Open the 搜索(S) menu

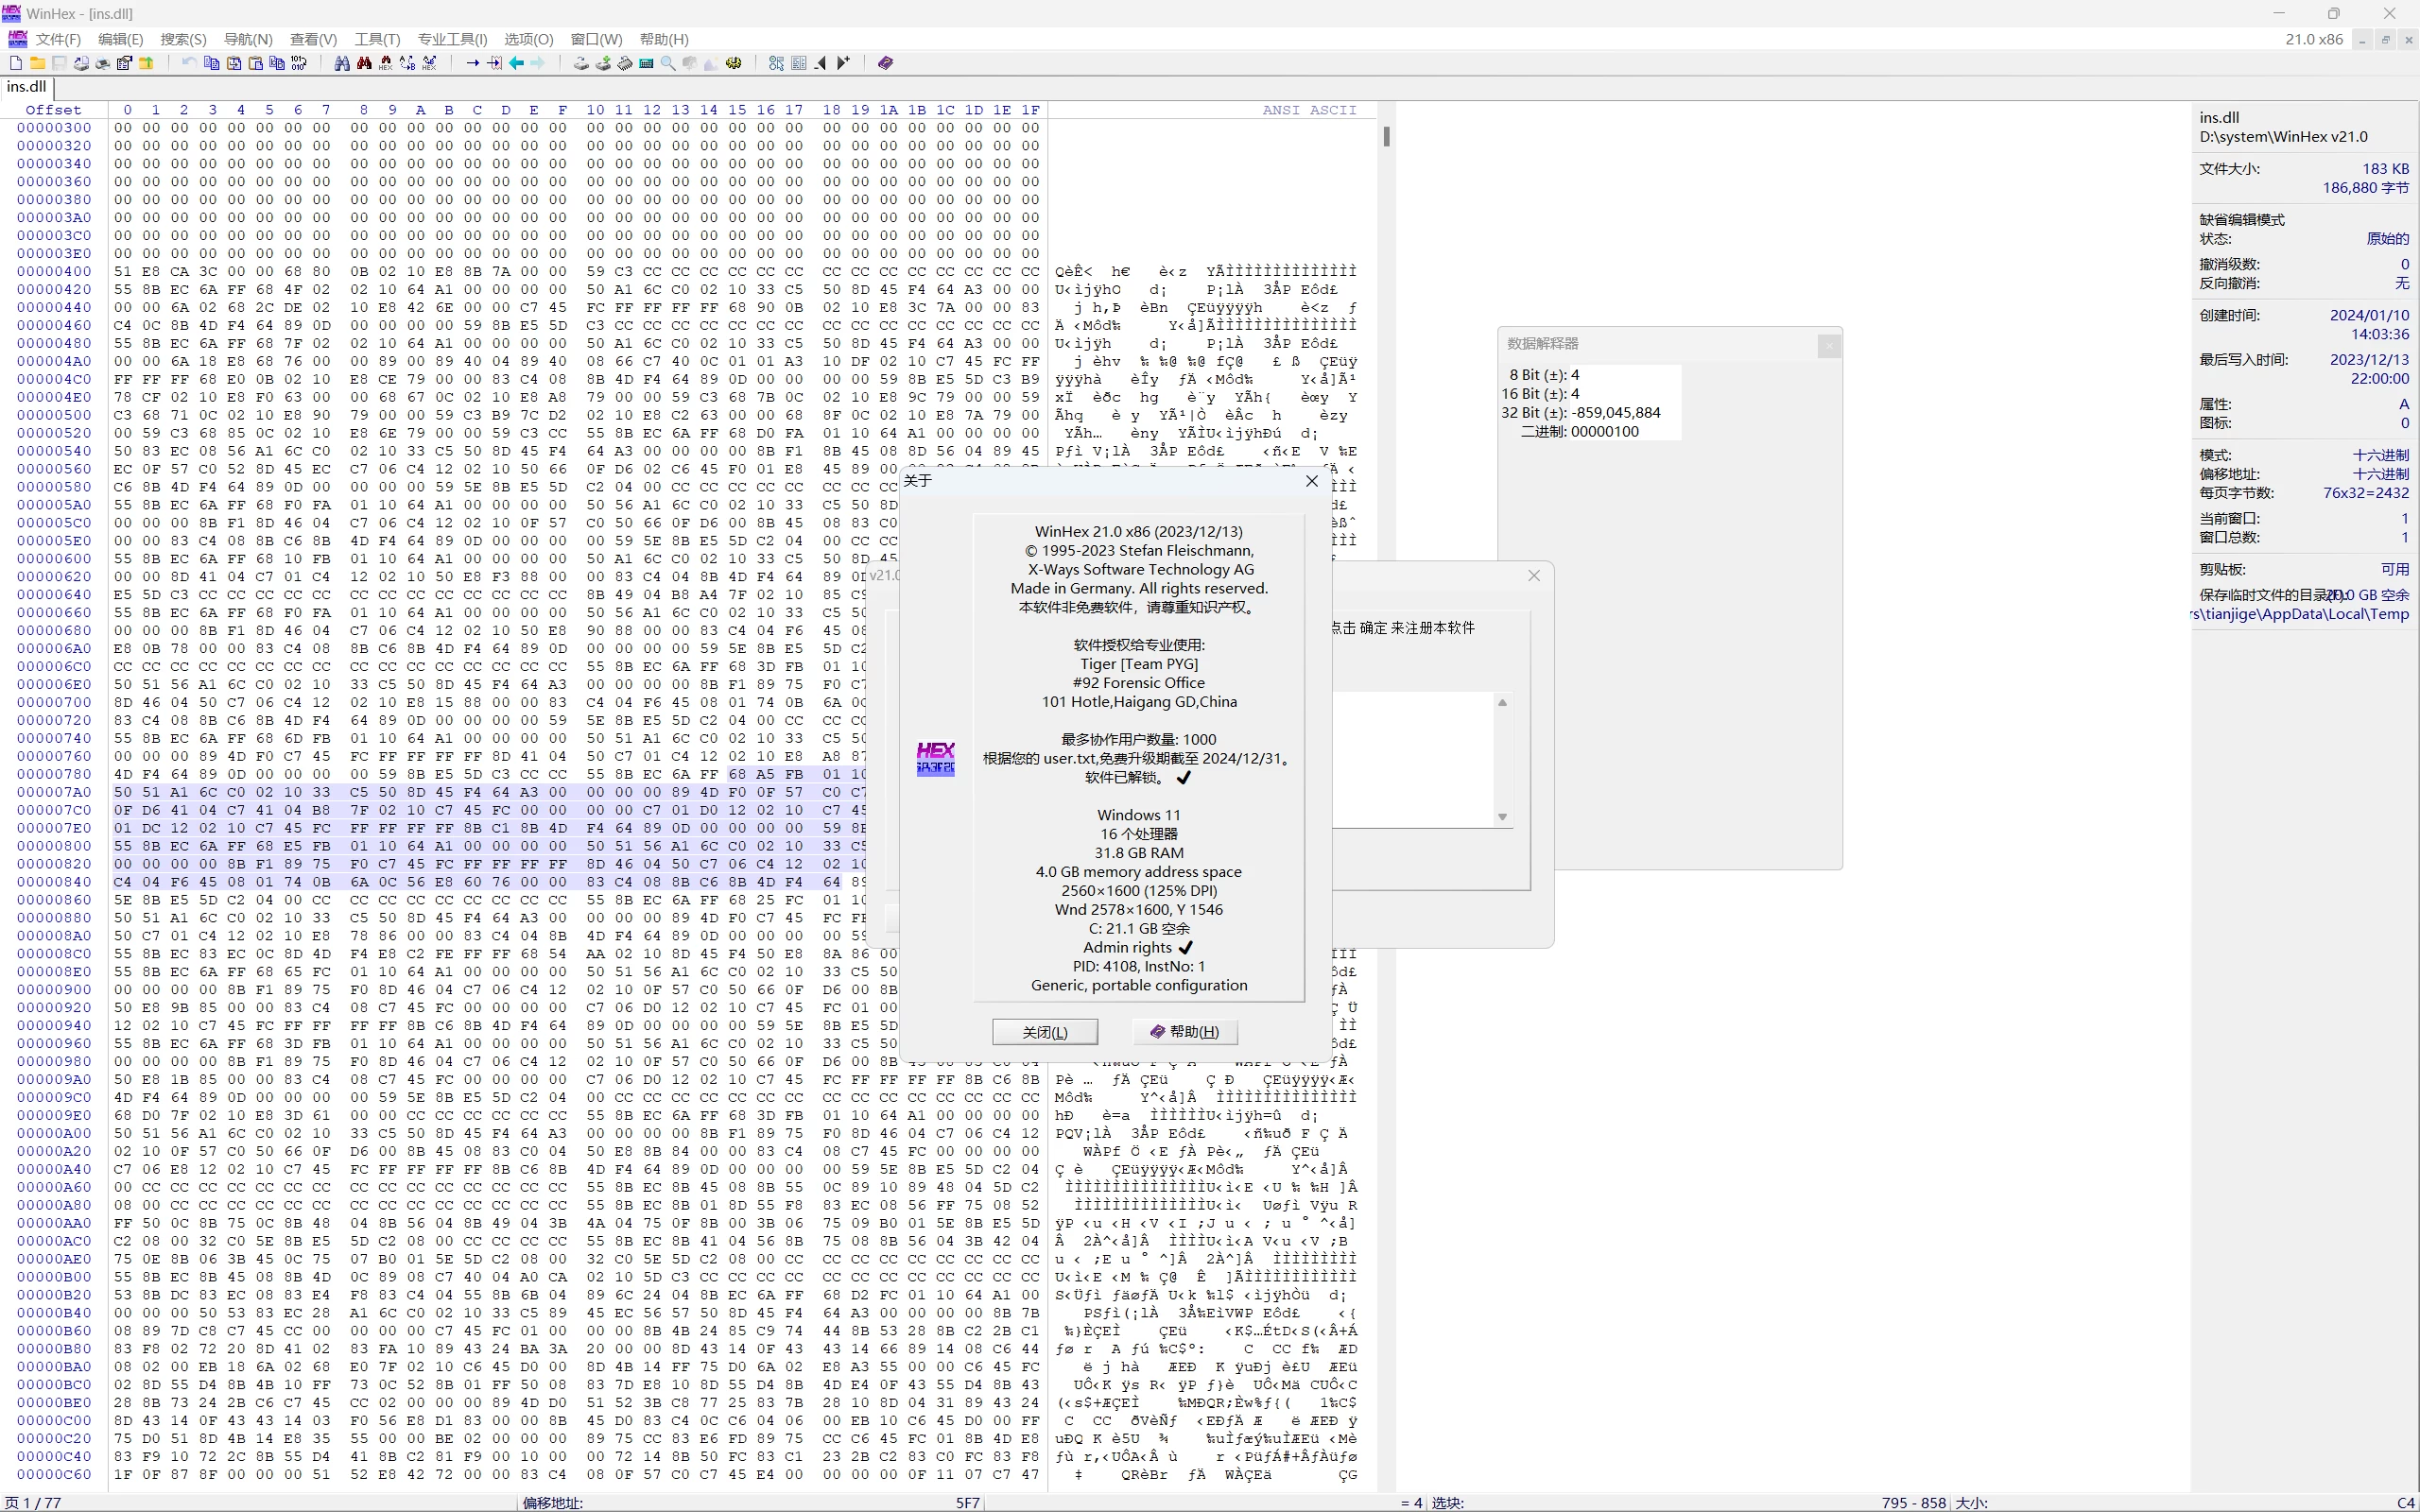183,39
